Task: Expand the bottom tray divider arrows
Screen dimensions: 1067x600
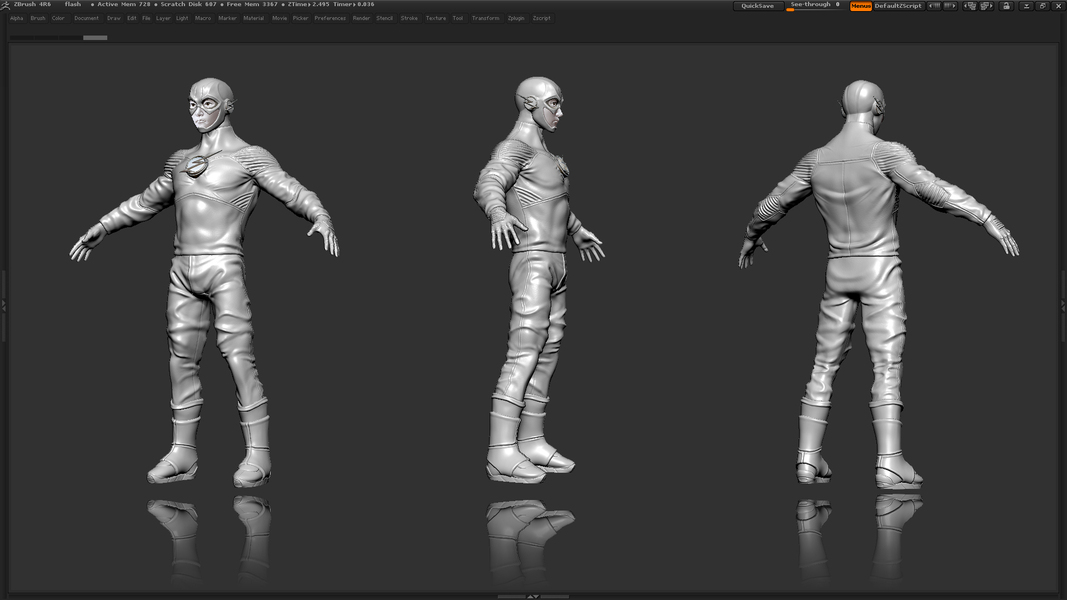Action: [534, 597]
